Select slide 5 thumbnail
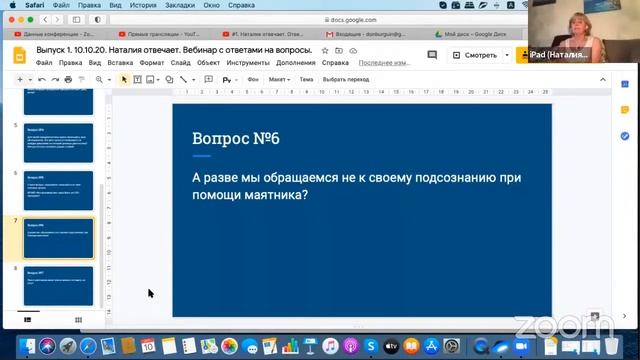Image resolution: width=640 pixels, height=360 pixels. [58, 143]
